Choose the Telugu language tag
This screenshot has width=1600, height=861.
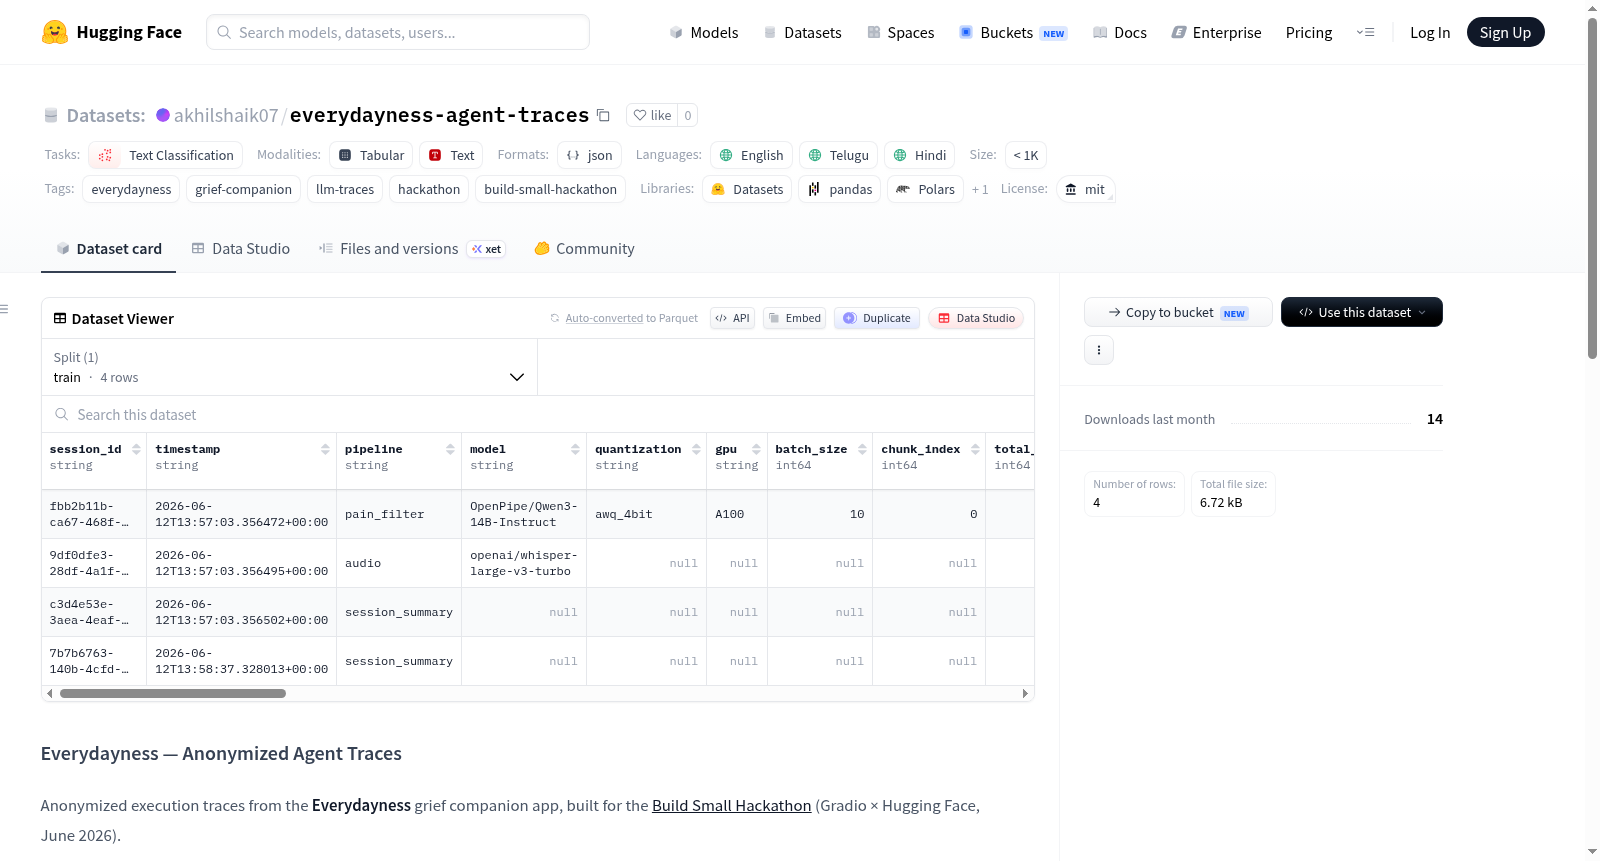pos(839,155)
